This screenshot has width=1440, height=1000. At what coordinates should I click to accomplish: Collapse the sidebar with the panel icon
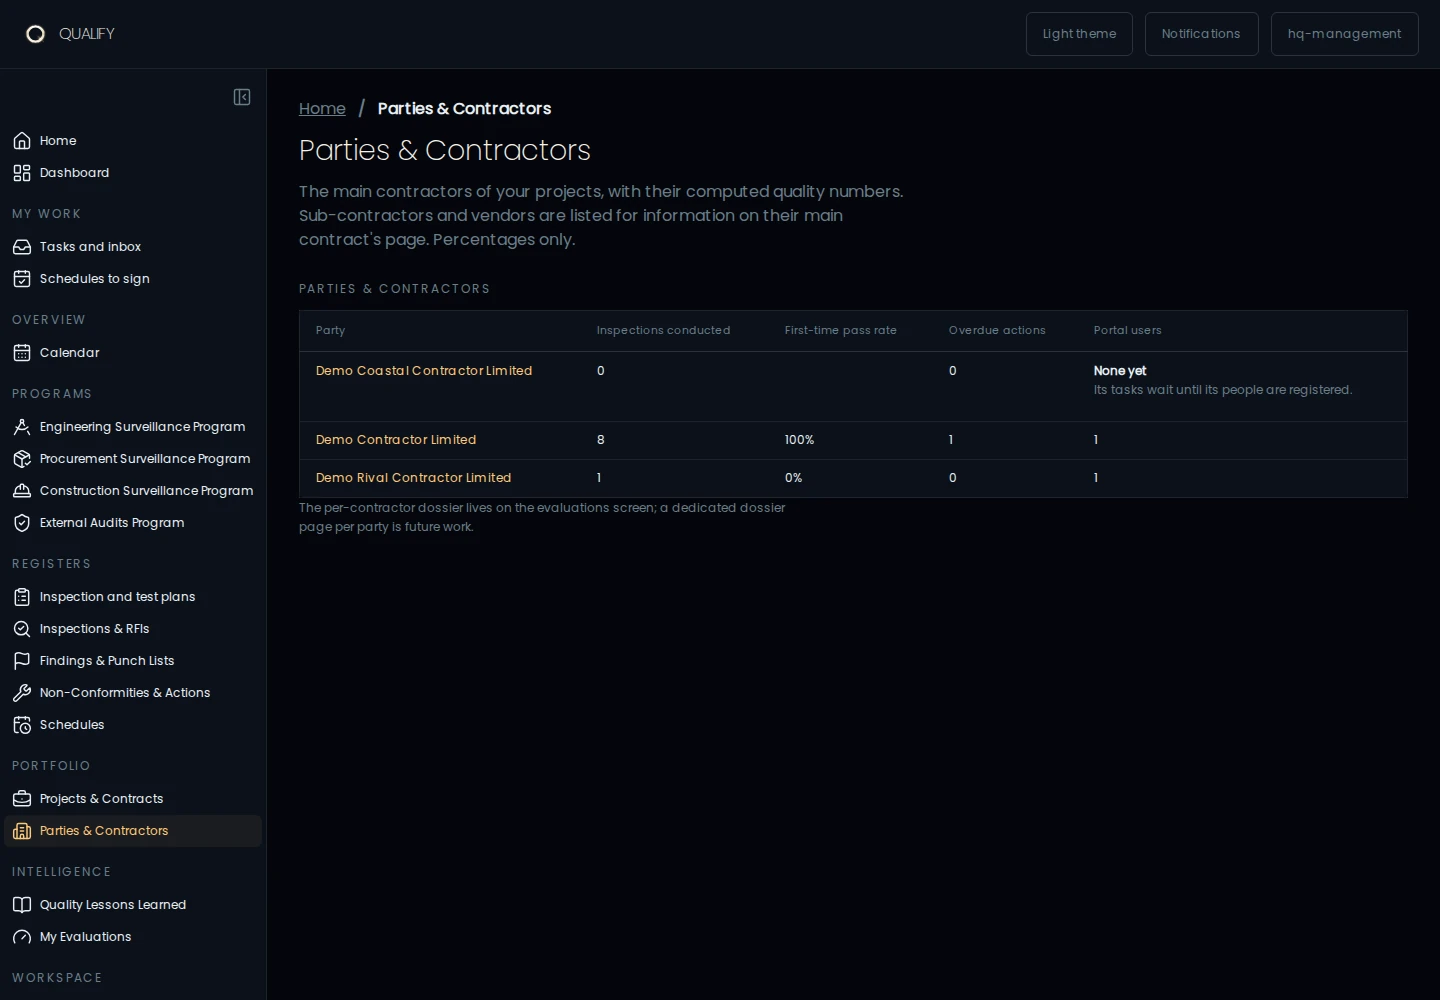click(242, 97)
